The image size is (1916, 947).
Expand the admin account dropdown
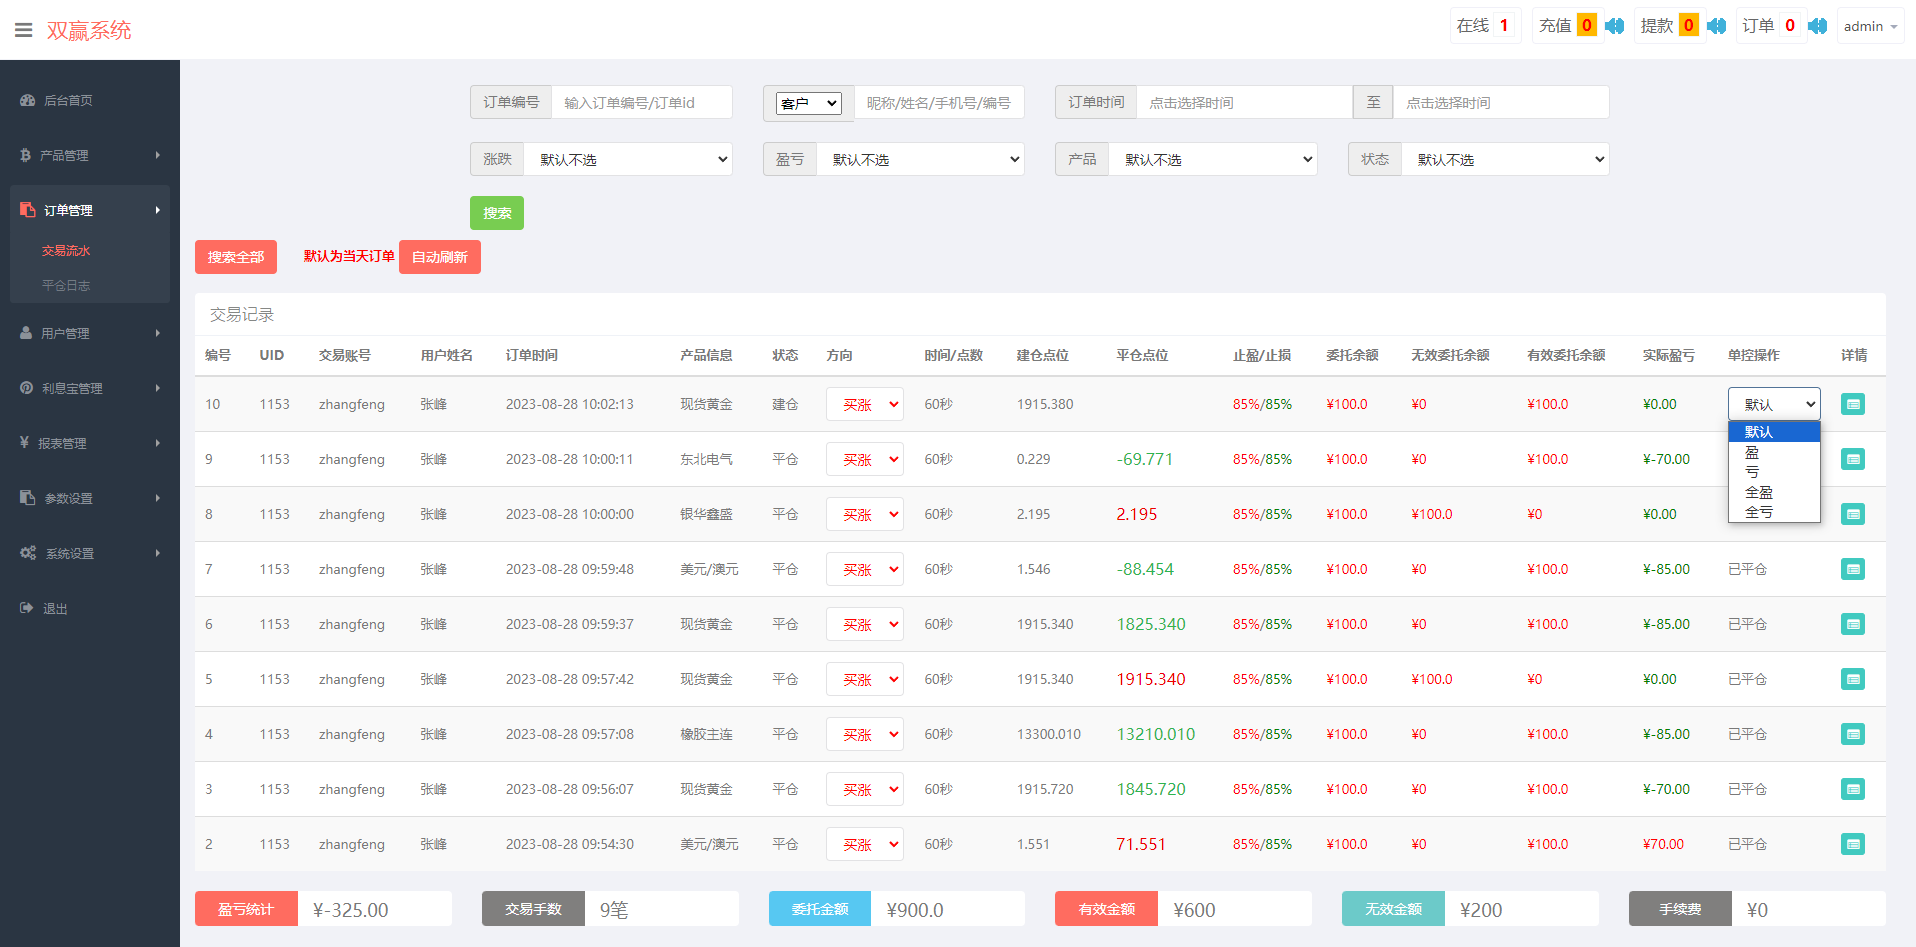coord(1869,25)
